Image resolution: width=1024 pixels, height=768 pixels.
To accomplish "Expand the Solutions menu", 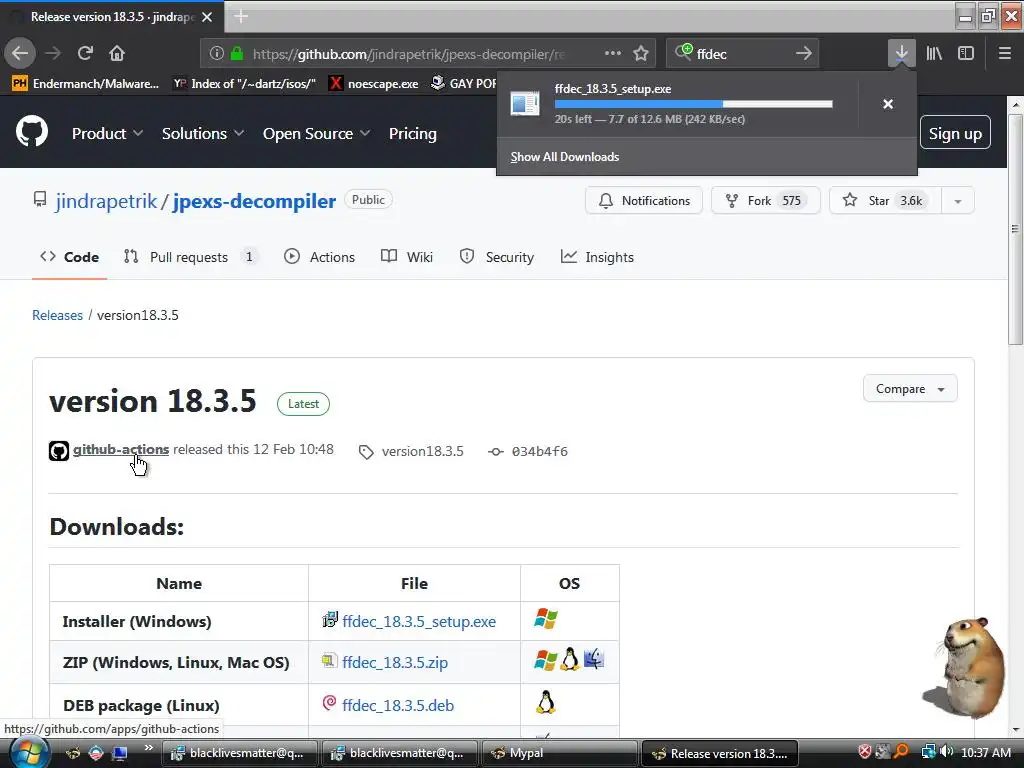I will coord(202,133).
